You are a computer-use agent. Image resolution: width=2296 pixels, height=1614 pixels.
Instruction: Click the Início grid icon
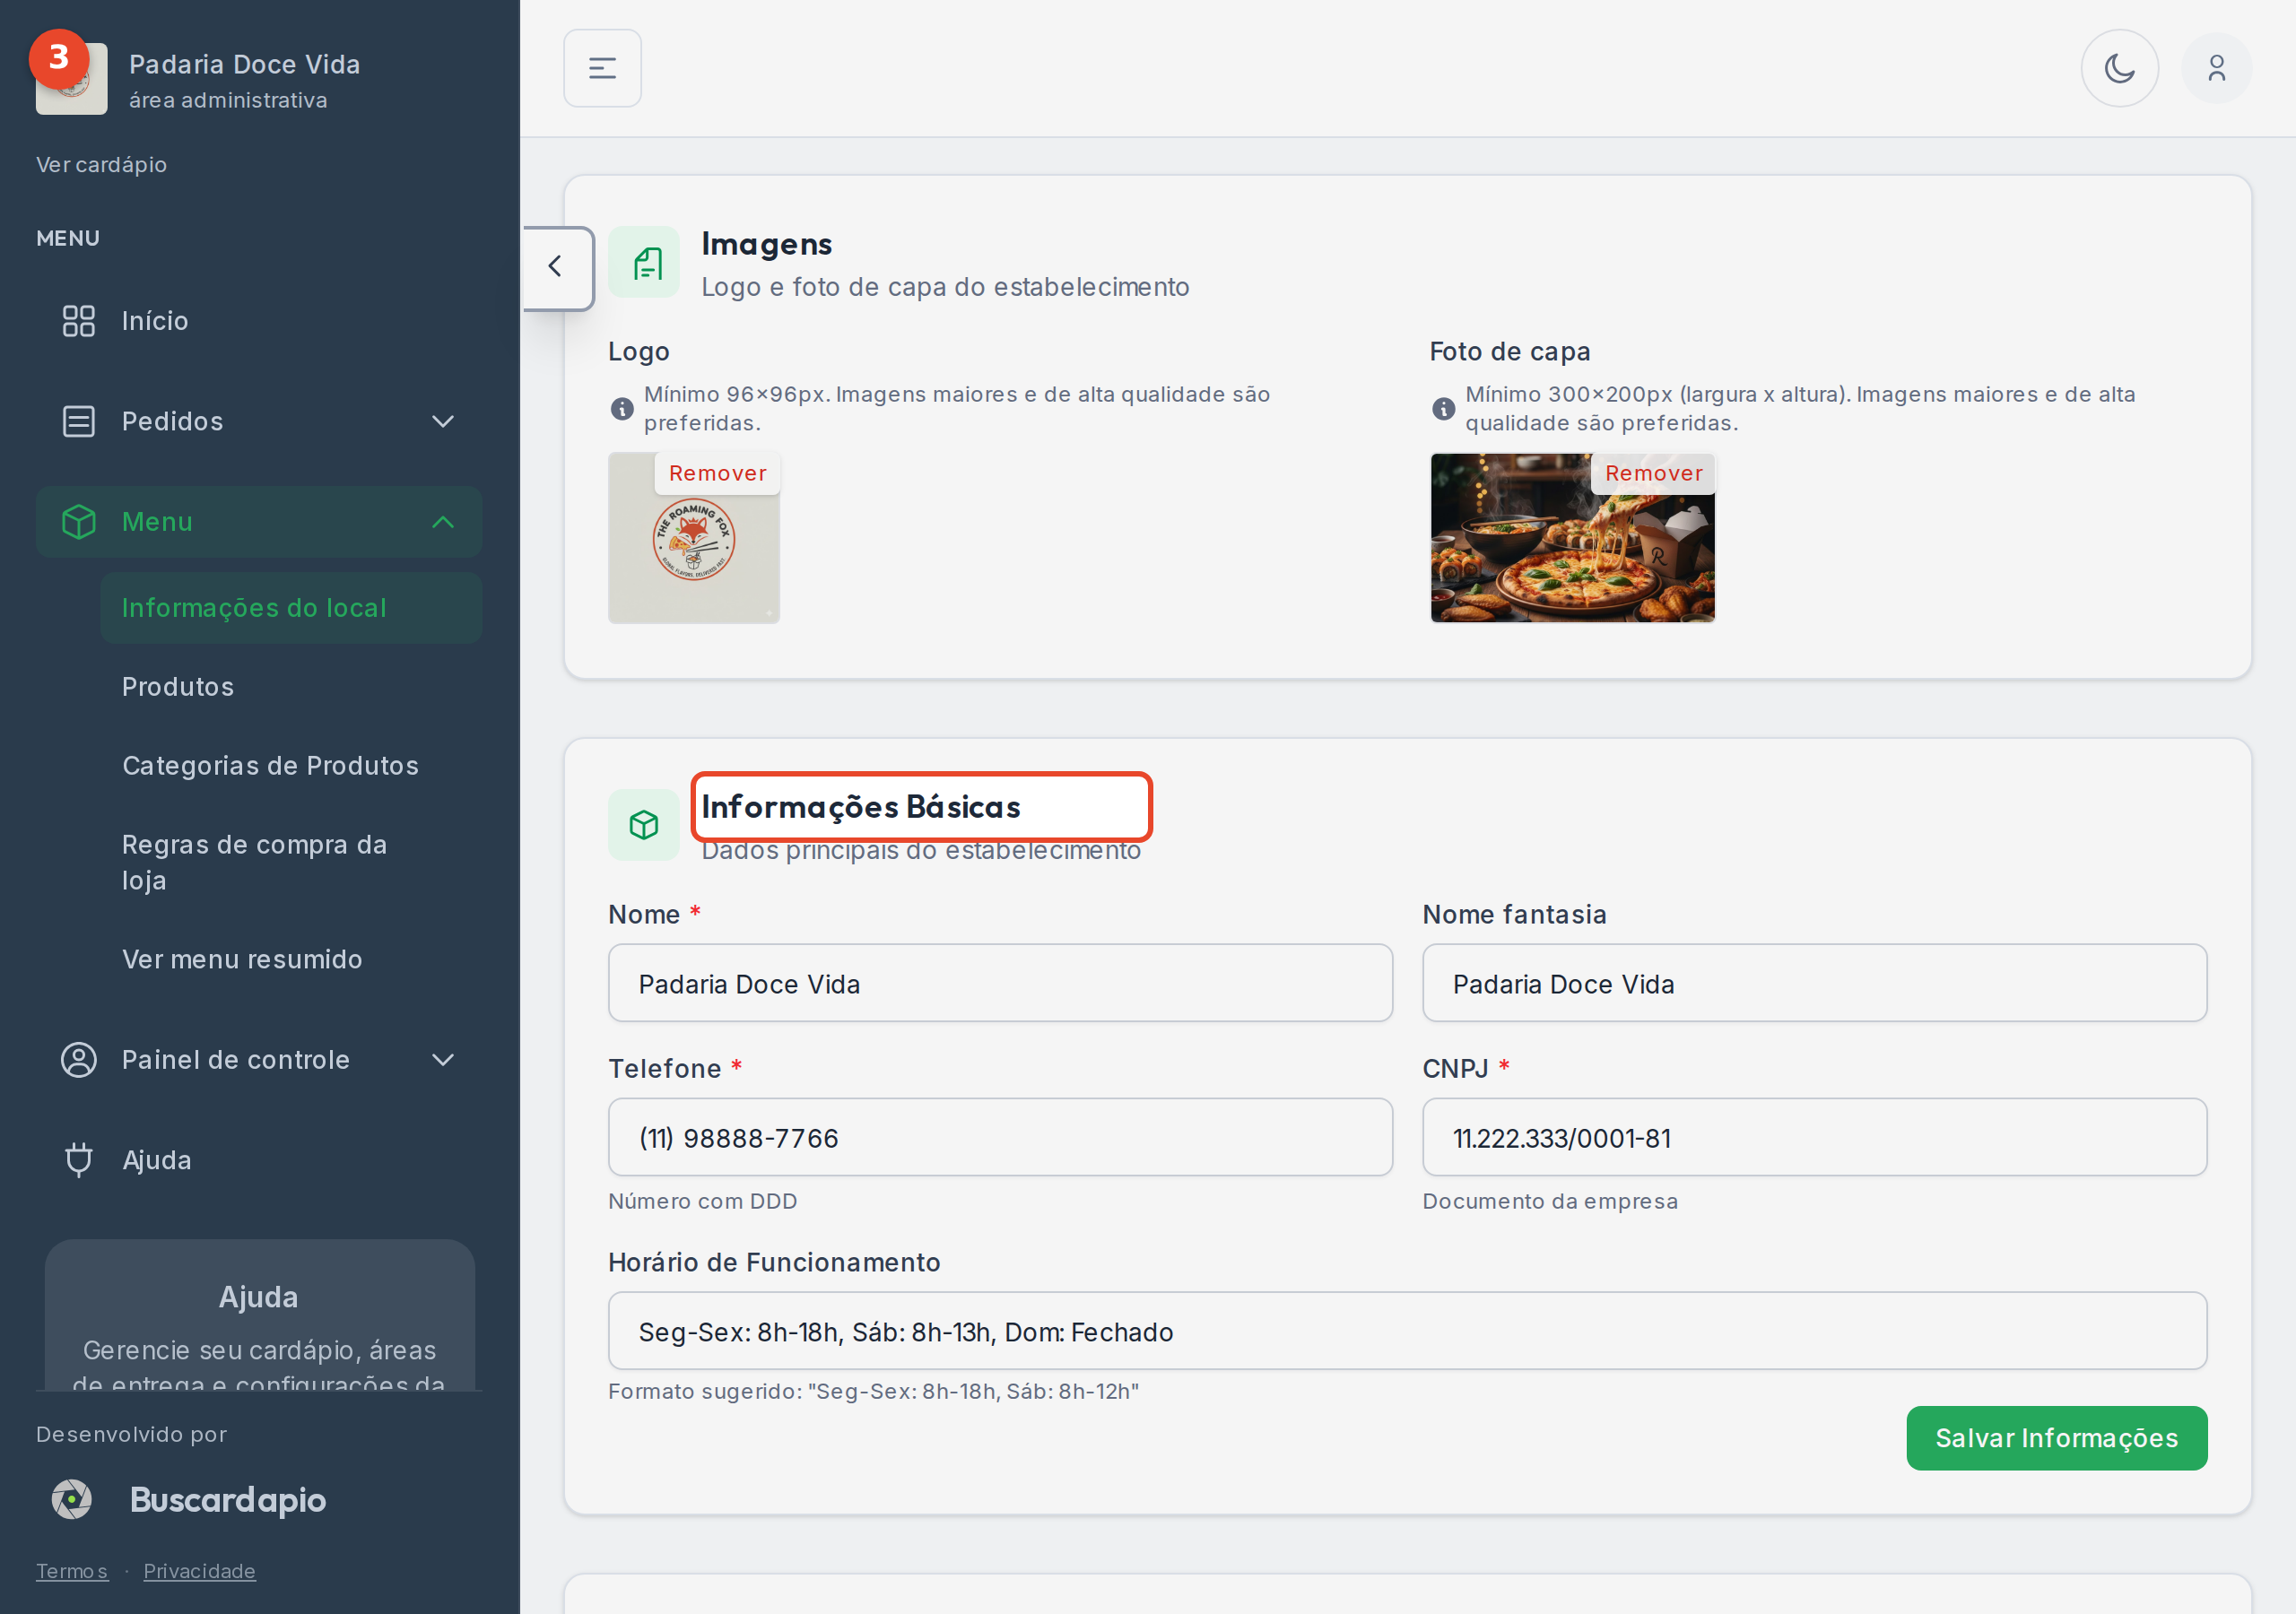click(79, 321)
